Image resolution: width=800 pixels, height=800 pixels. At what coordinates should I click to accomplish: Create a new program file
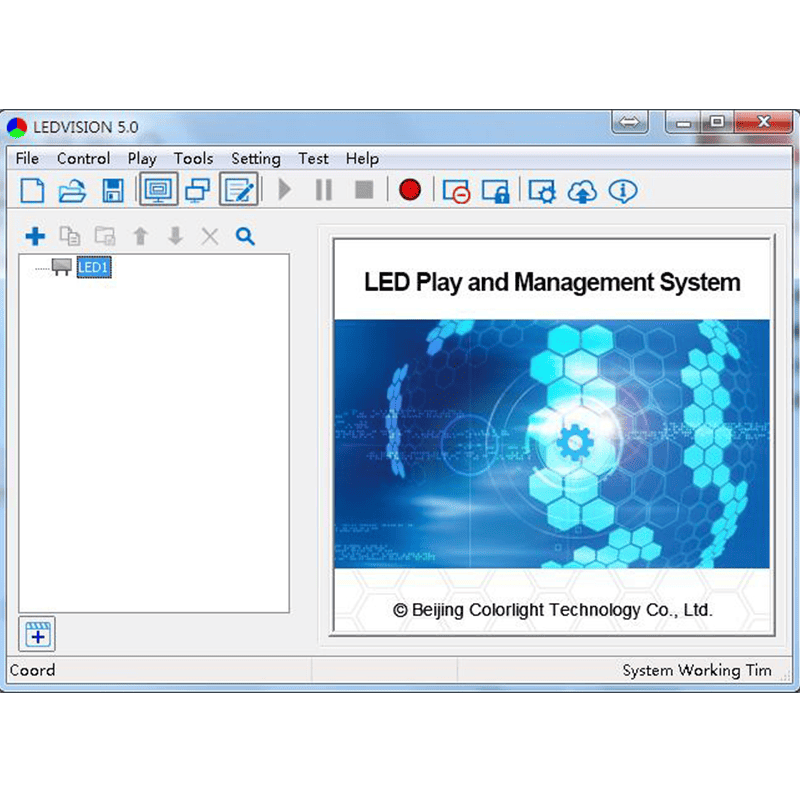[x=32, y=191]
